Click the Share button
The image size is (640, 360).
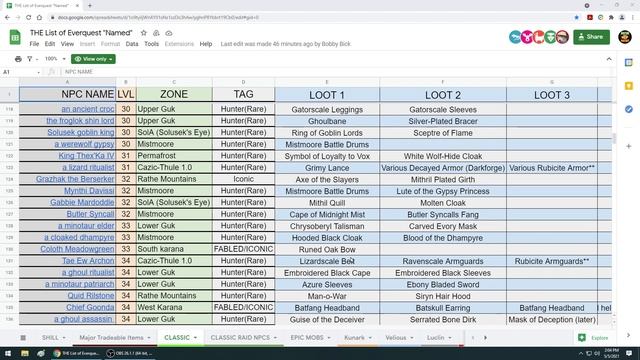click(591, 37)
